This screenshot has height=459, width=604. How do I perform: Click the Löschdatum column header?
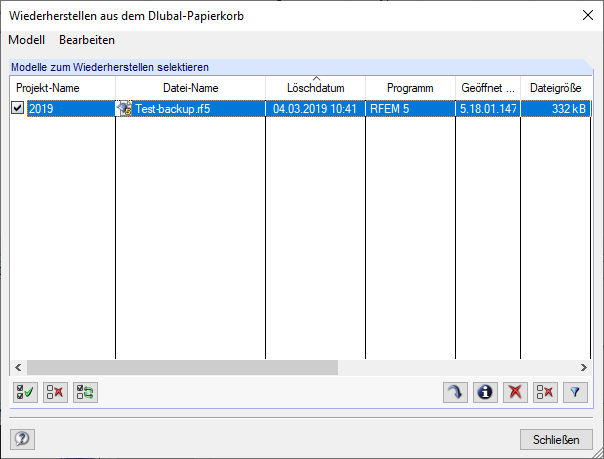coord(315,88)
